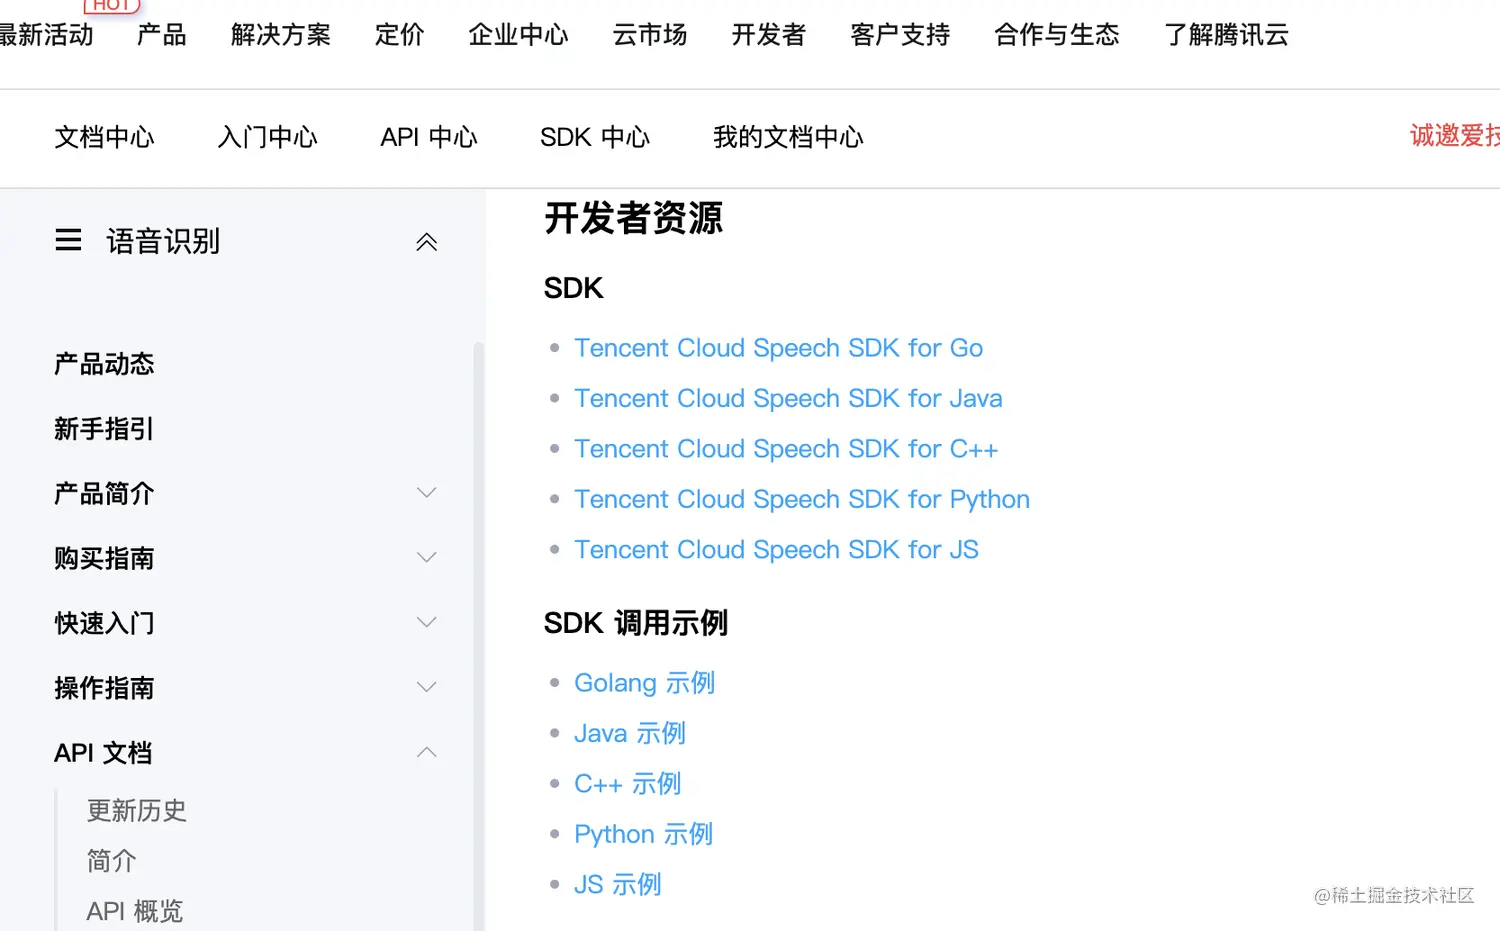Open API 概览 under API 文档
1500x931 pixels.
click(x=134, y=911)
